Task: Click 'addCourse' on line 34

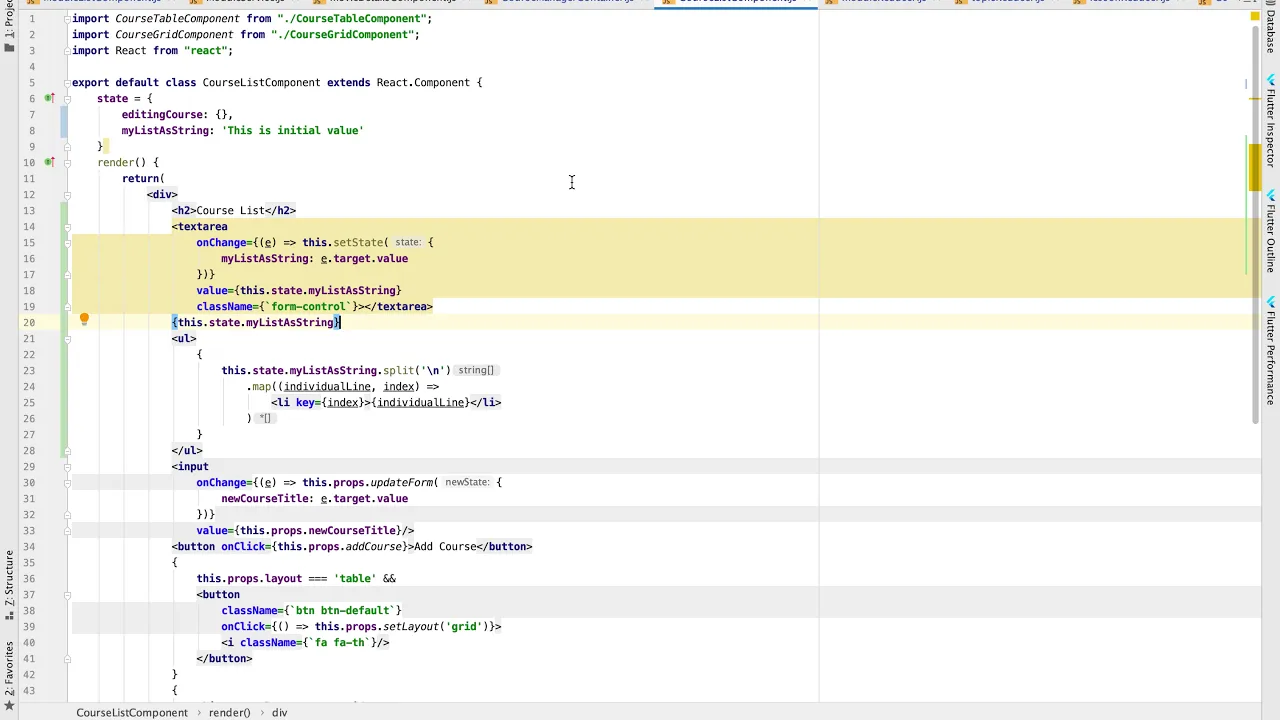Action: tap(376, 546)
